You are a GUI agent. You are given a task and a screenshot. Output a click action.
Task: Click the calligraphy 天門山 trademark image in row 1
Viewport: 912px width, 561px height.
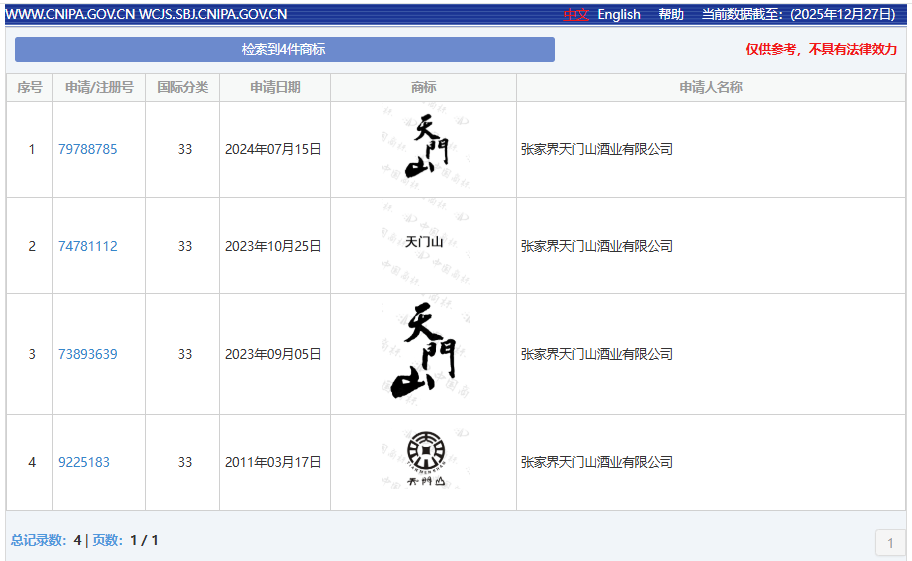[x=424, y=148]
